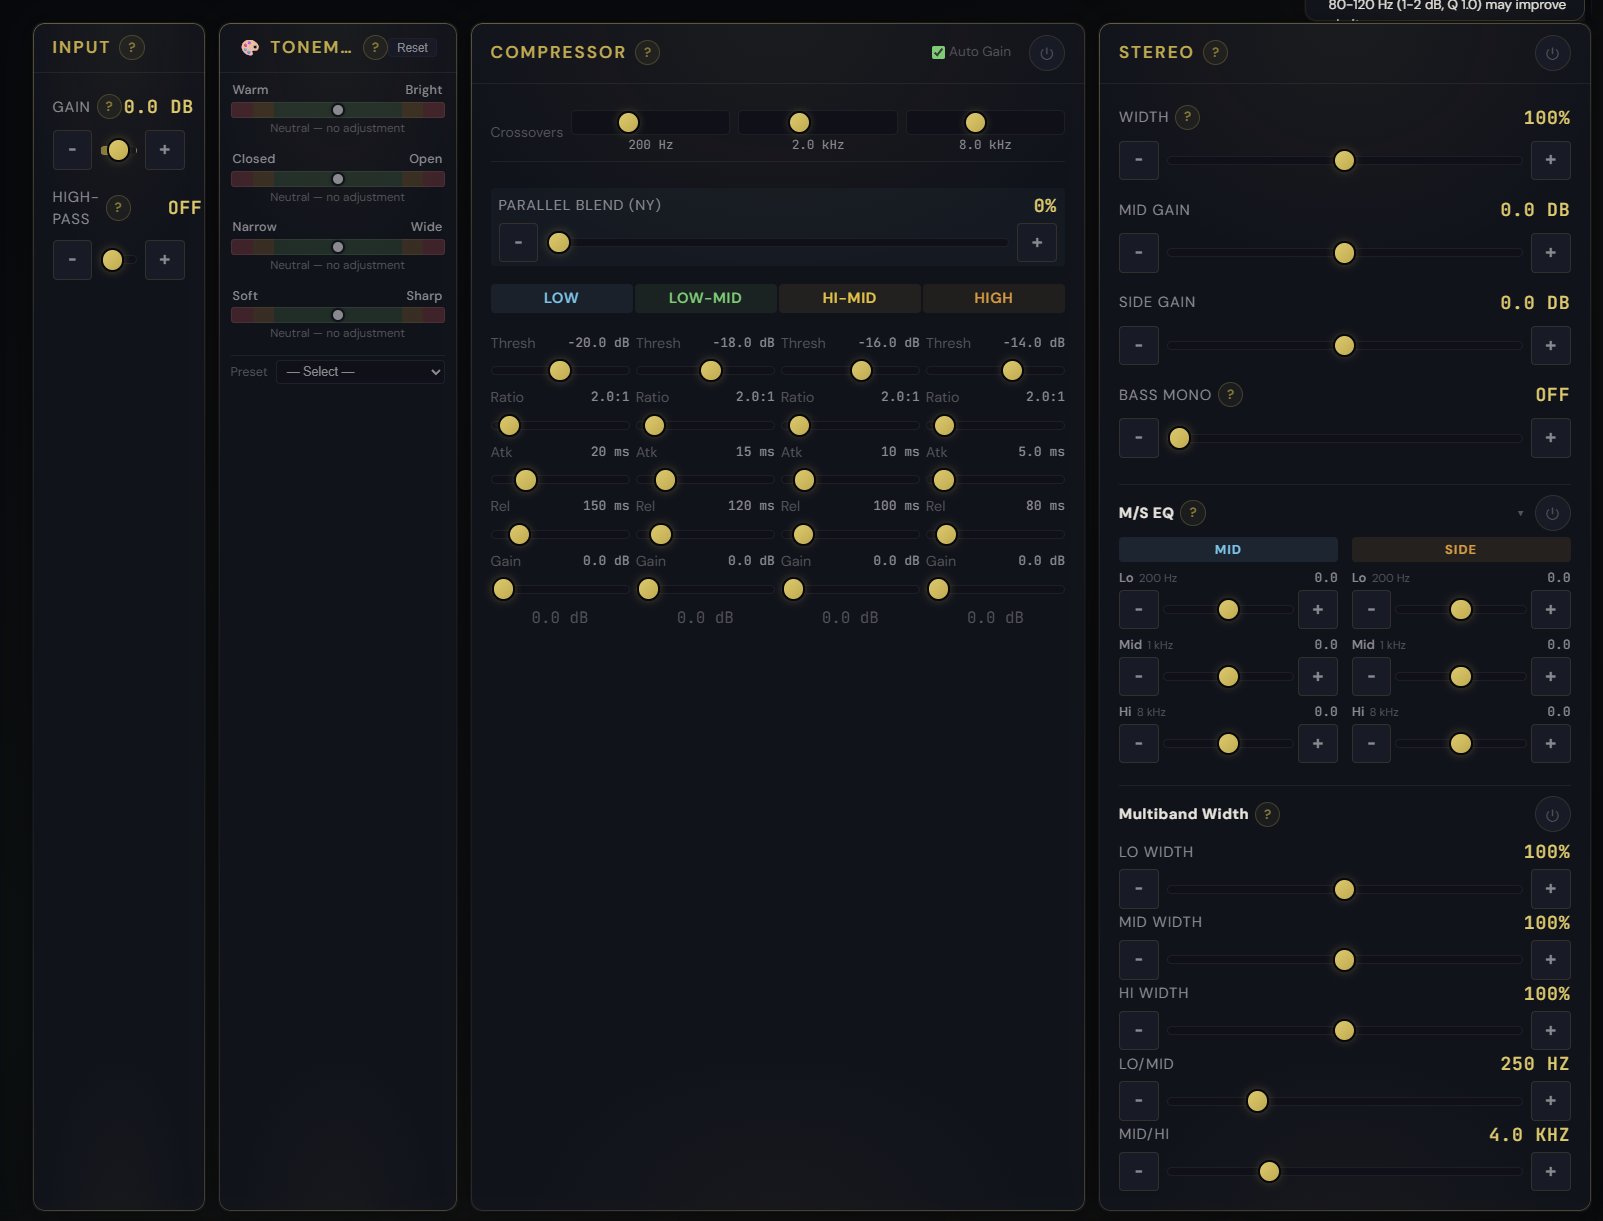Toggle M/S EQ power button
Viewport: 1603px width, 1221px height.
click(x=1552, y=513)
